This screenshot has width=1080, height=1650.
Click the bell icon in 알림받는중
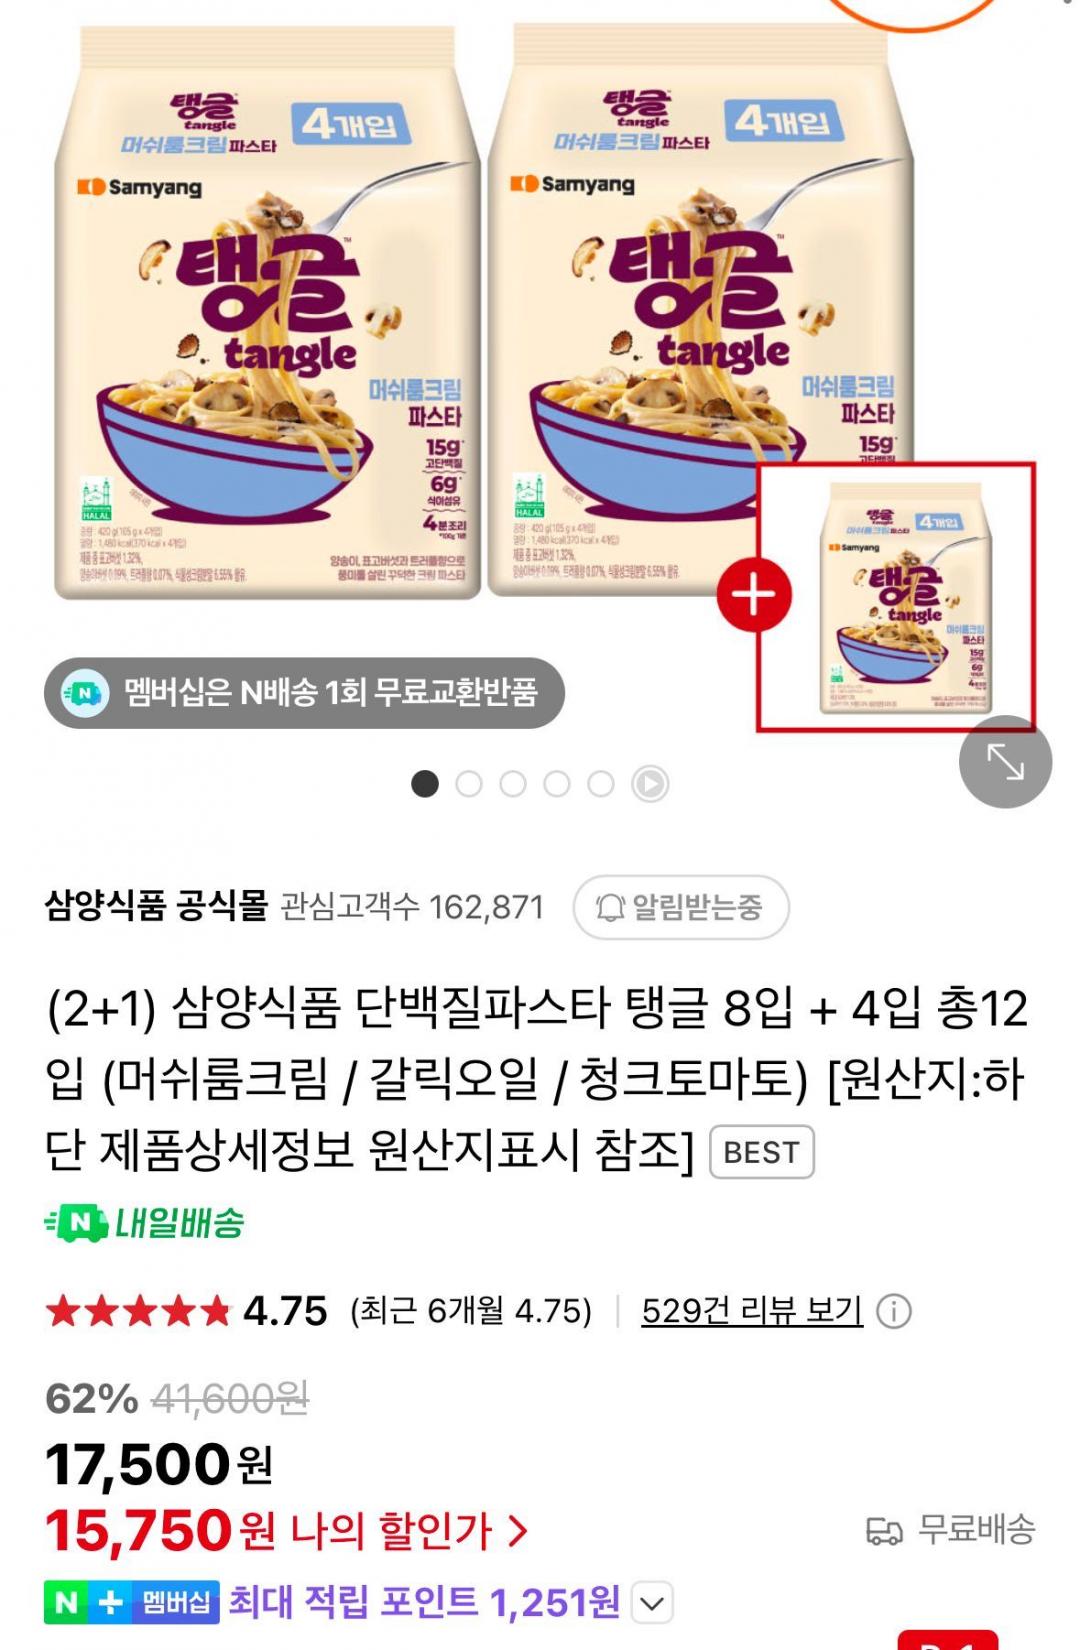click(x=610, y=907)
